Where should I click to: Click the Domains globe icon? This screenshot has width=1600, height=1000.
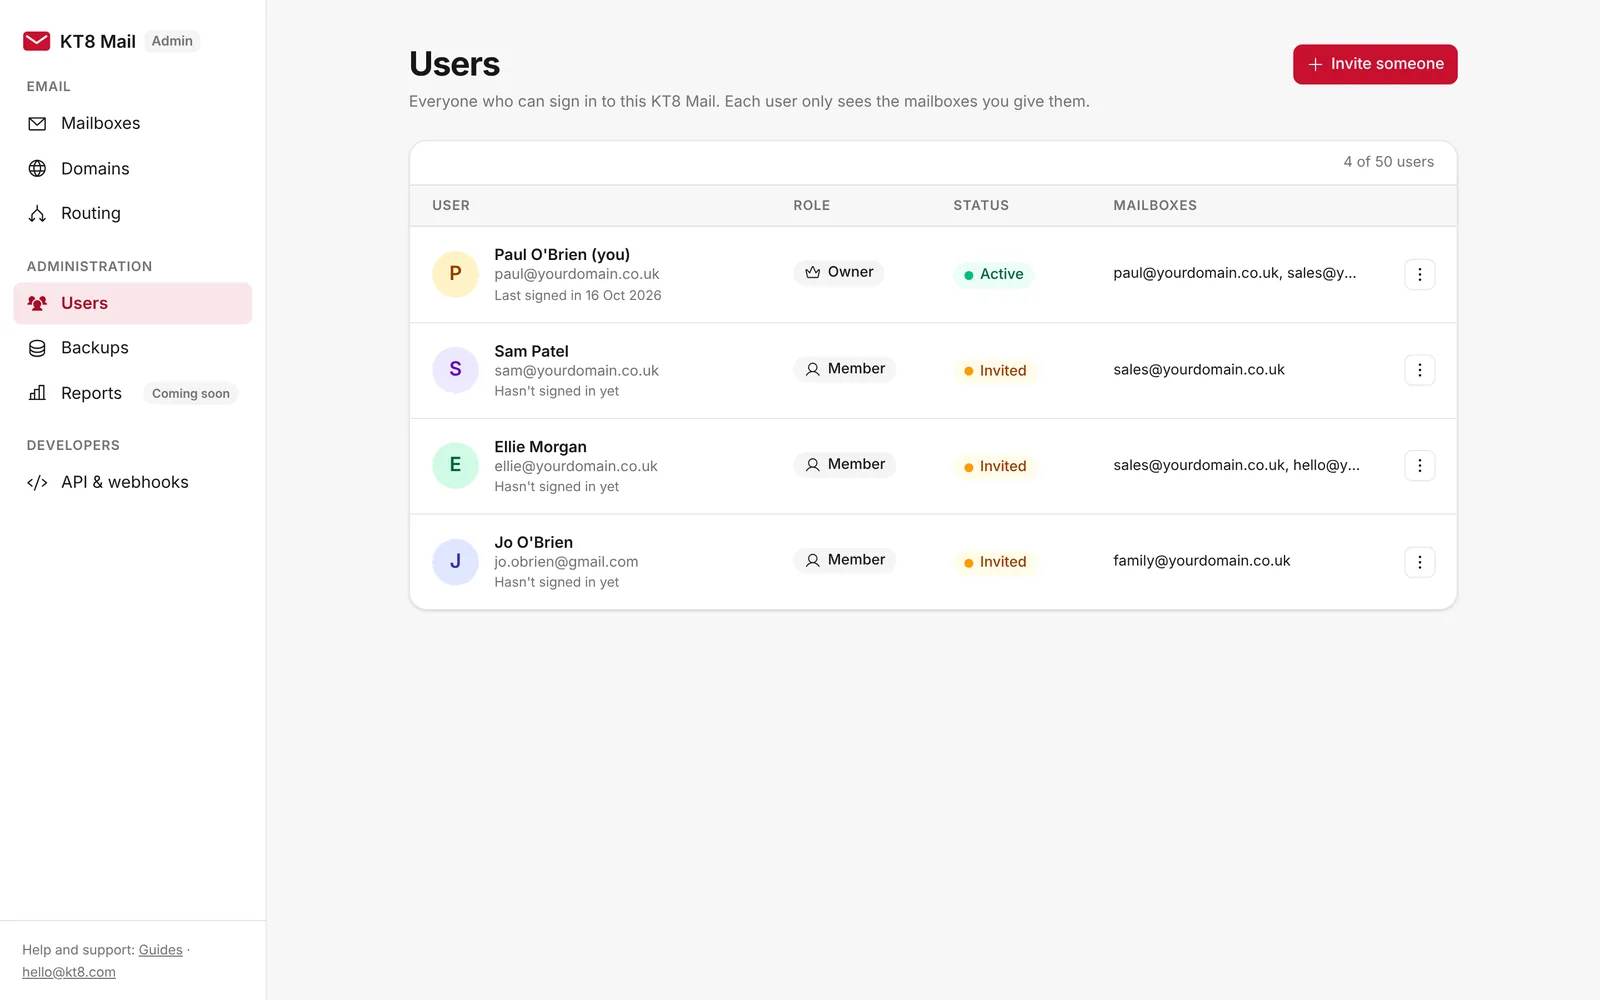(37, 168)
